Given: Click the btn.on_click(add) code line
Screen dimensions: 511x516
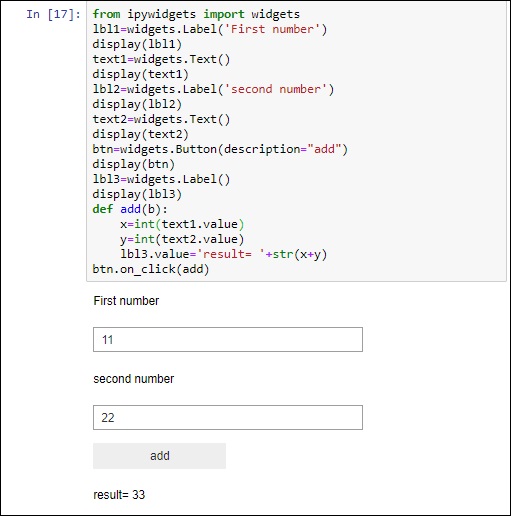Looking at the screenshot, I should pos(151,269).
